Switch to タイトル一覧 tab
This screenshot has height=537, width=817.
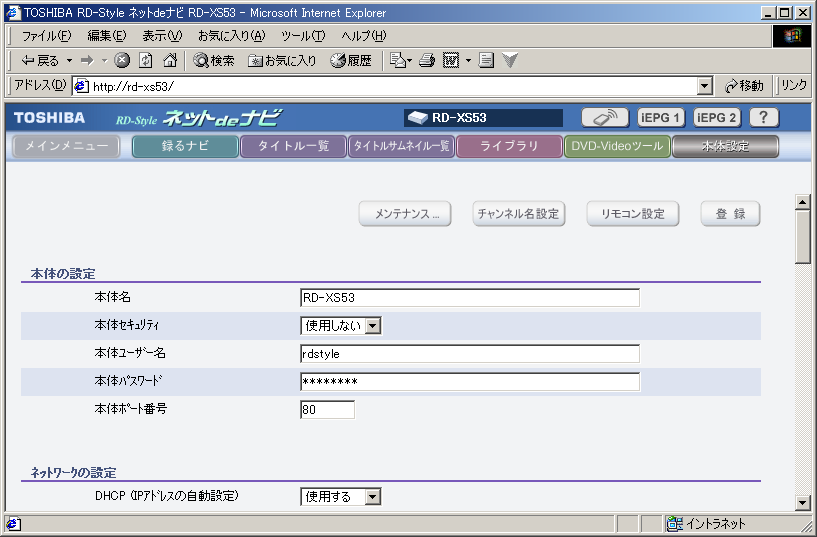[293, 146]
